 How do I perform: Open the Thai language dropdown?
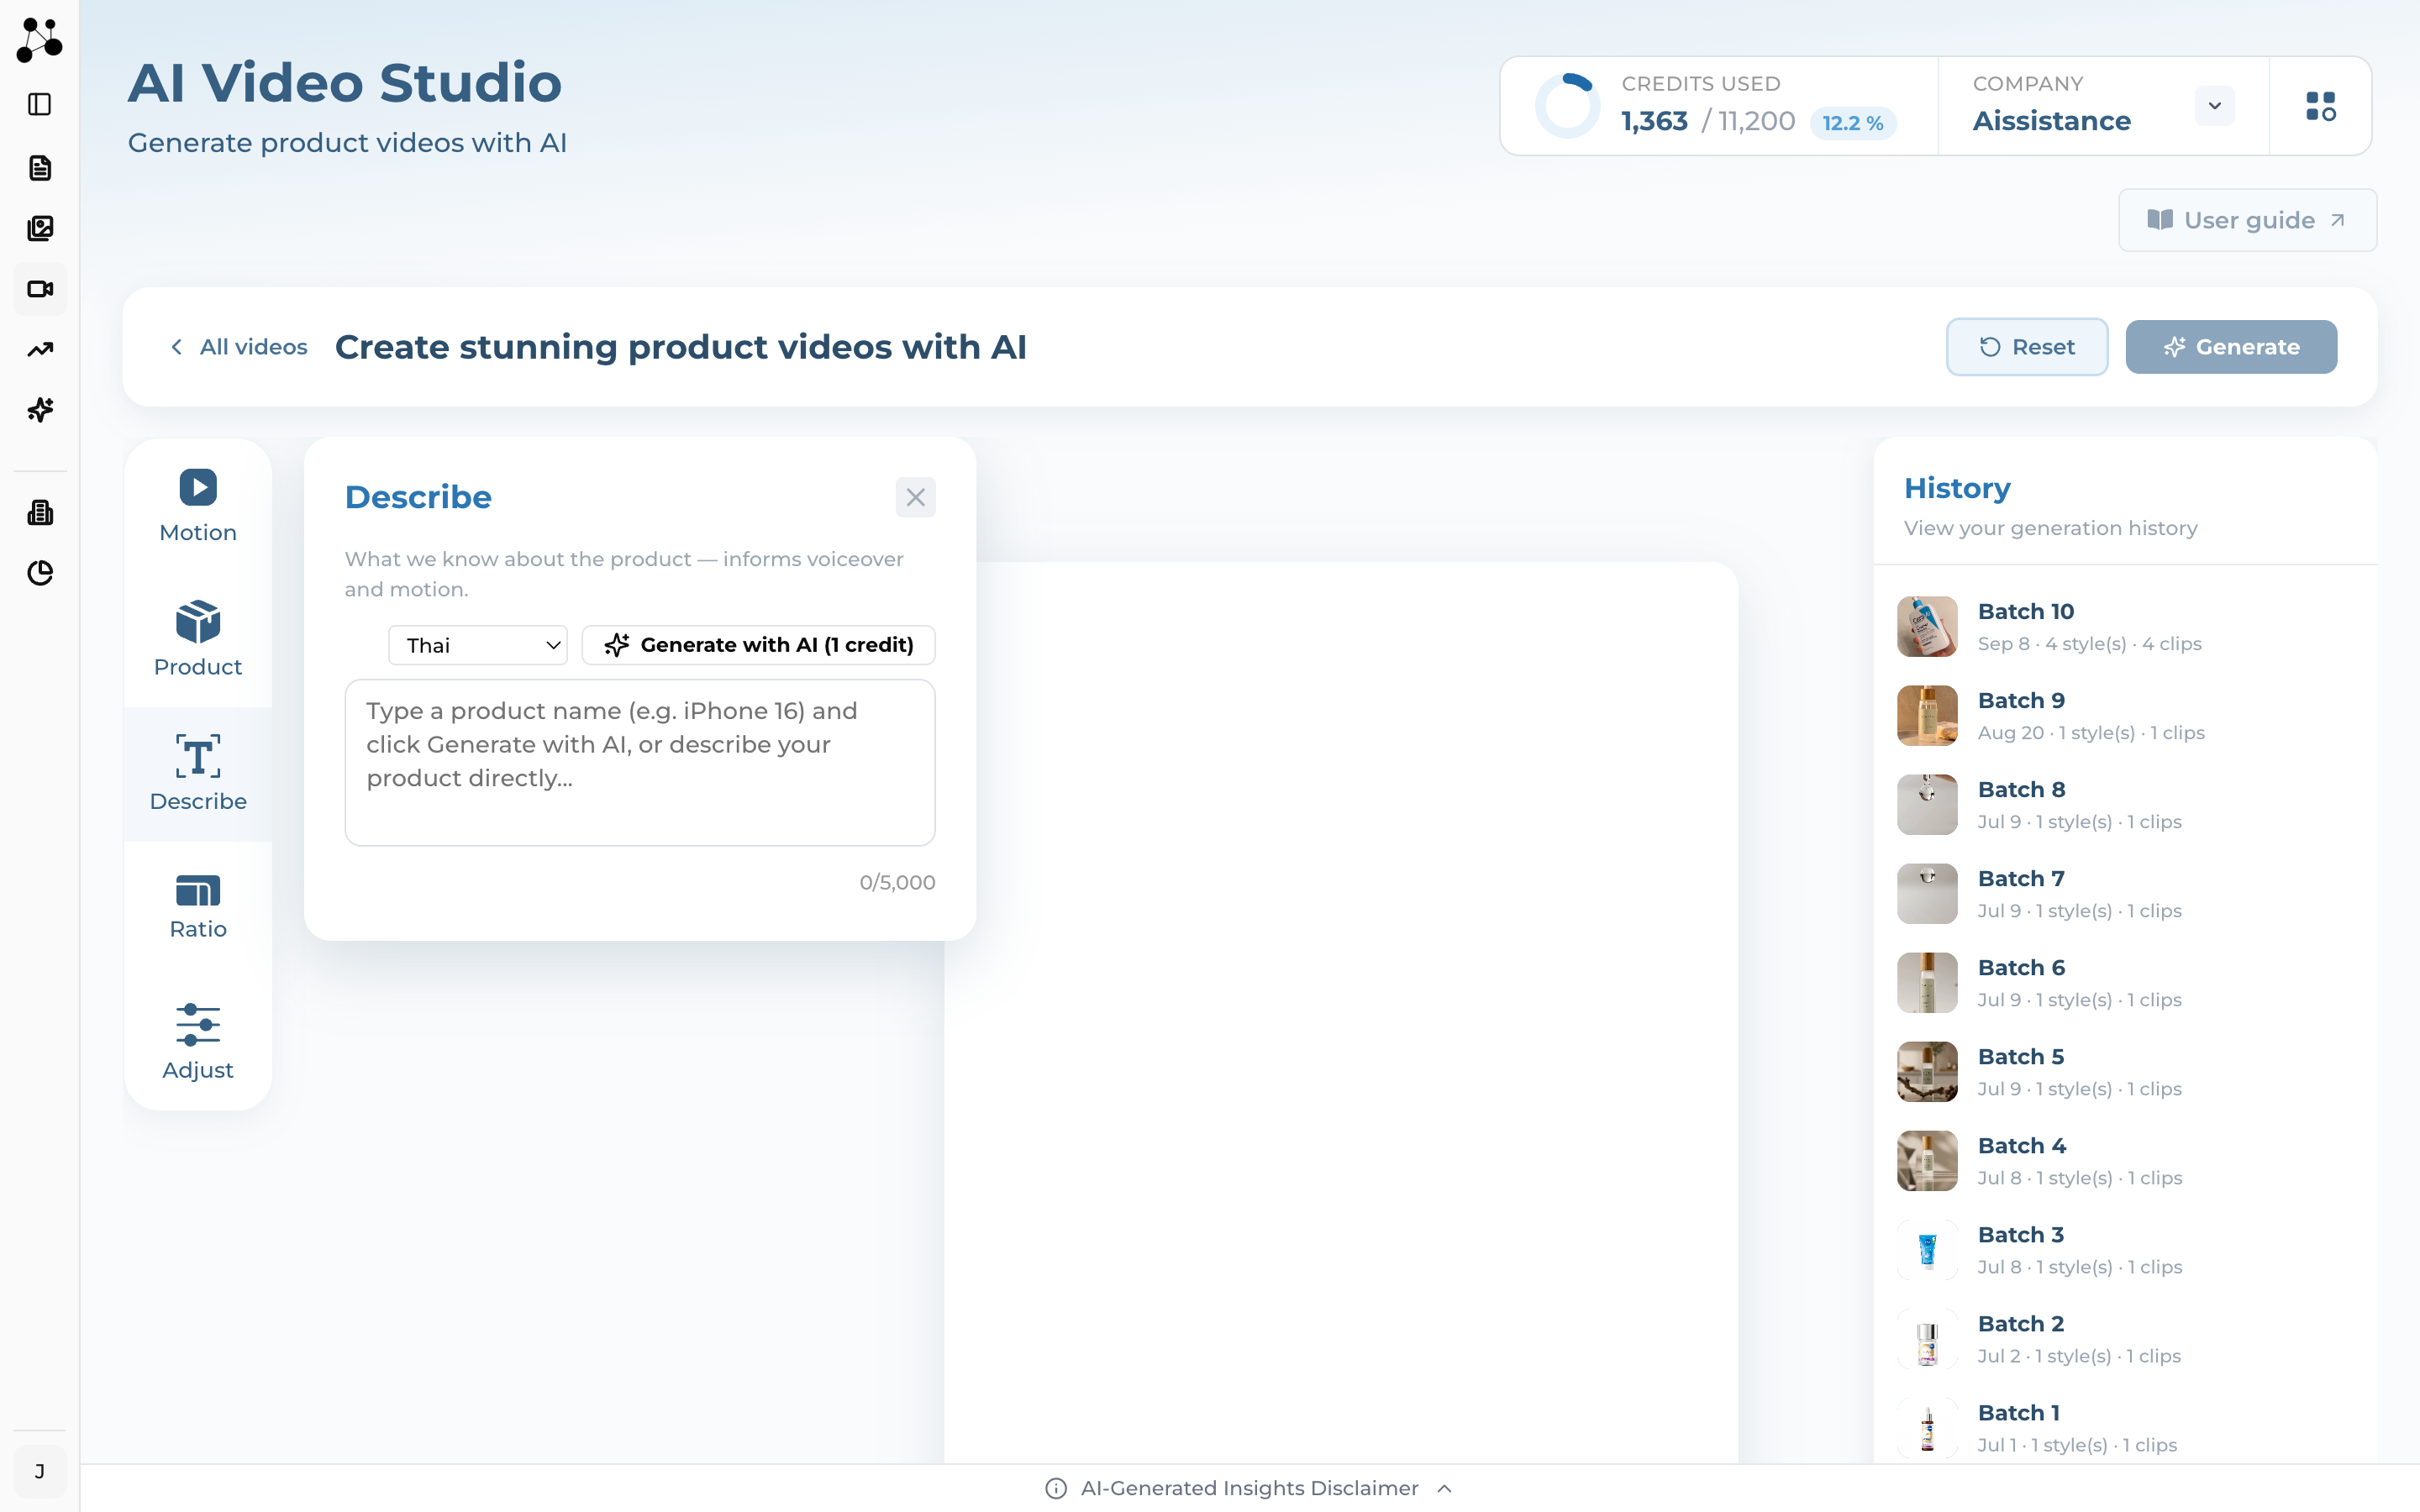click(478, 645)
